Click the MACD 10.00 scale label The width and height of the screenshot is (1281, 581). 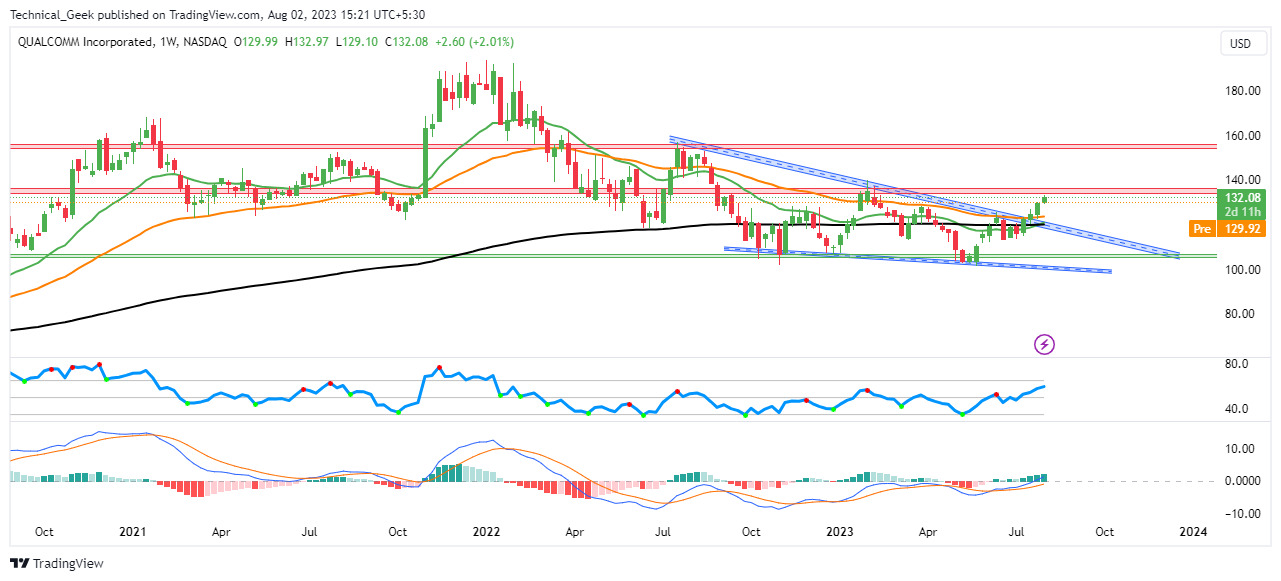click(x=1240, y=449)
